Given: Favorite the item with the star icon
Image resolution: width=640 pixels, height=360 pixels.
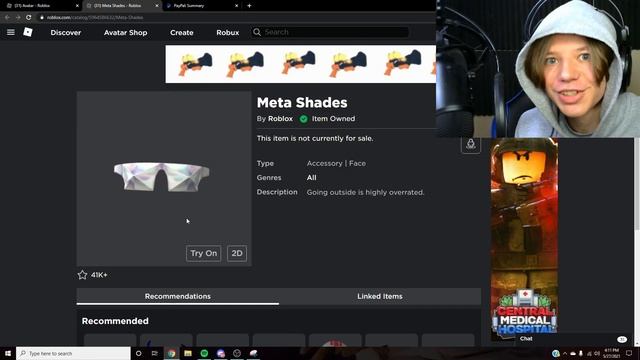Looking at the screenshot, I should pyautogui.click(x=82, y=275).
